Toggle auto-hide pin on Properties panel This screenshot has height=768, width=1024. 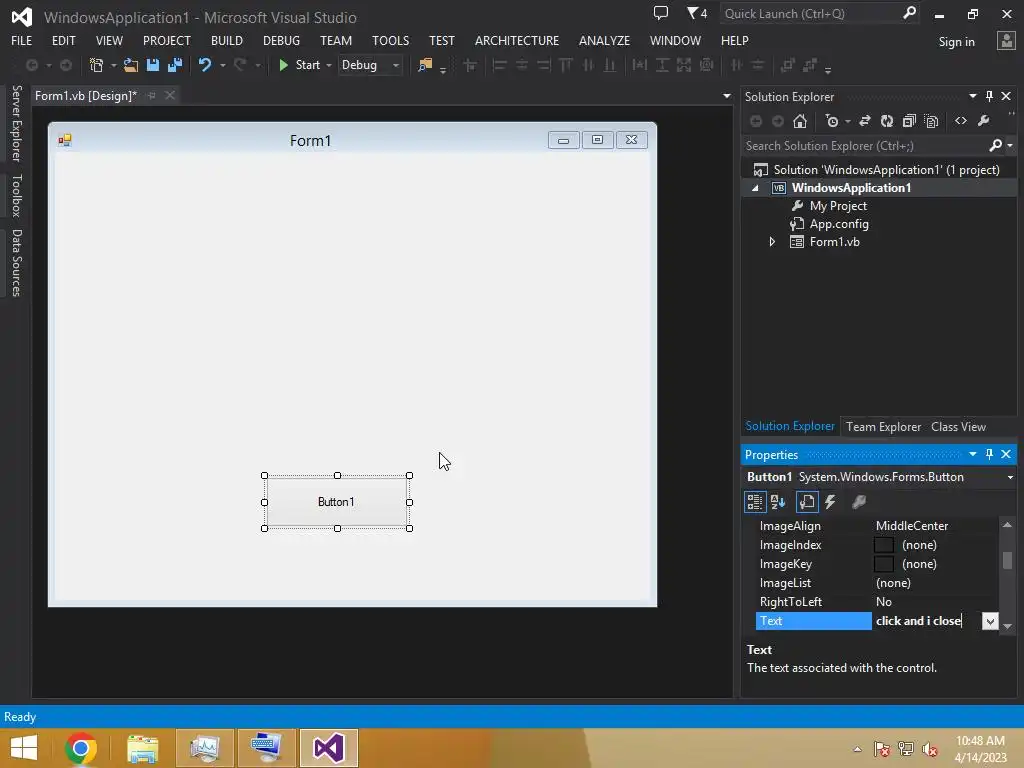point(989,454)
